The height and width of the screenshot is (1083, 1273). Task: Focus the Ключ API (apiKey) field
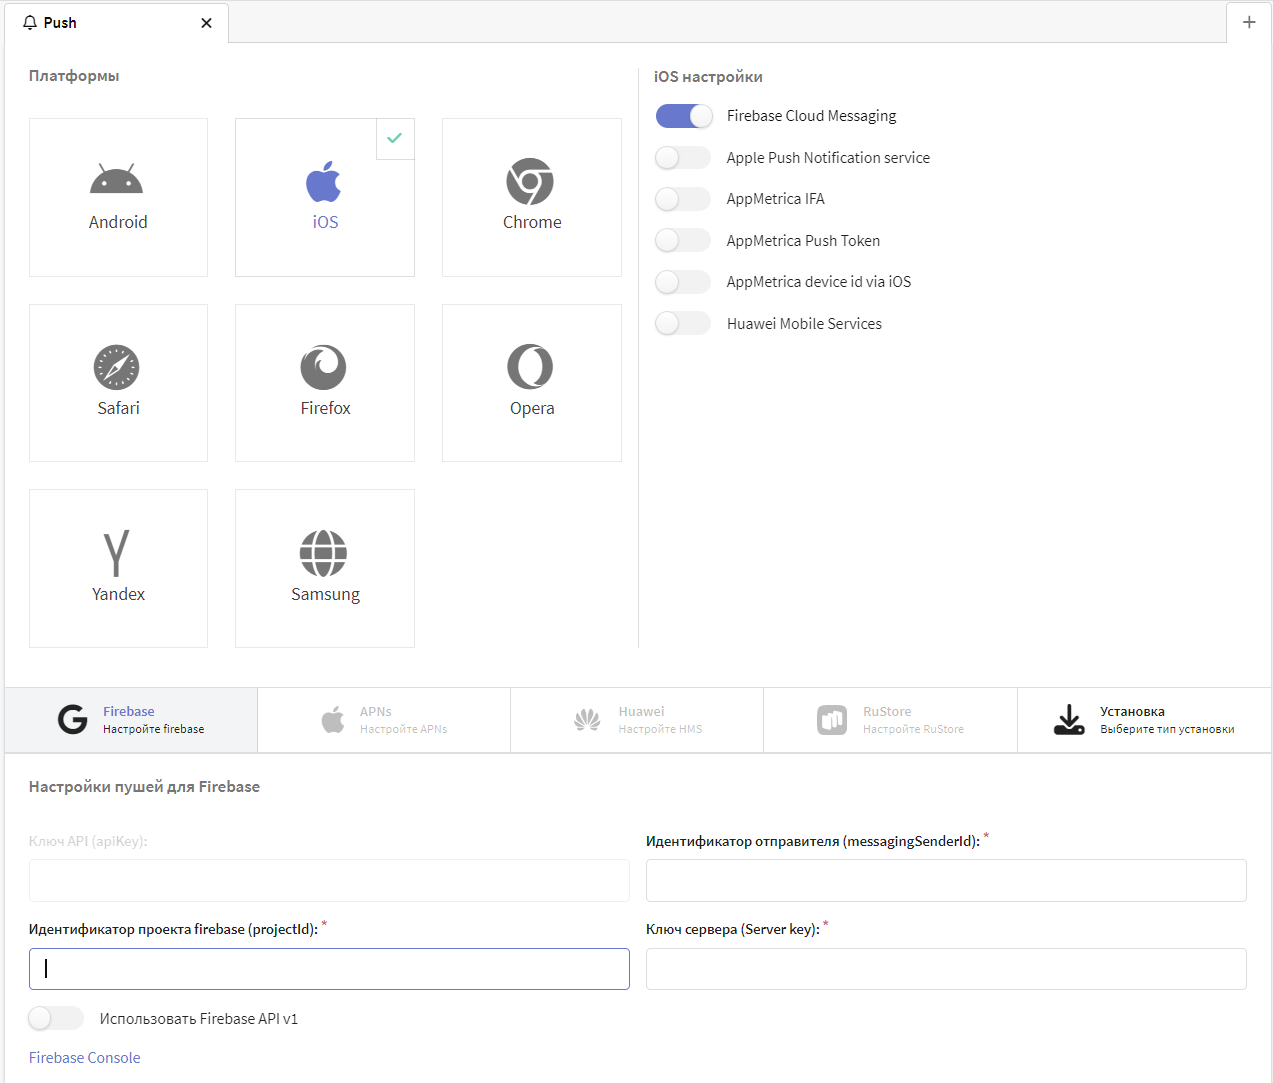click(329, 881)
